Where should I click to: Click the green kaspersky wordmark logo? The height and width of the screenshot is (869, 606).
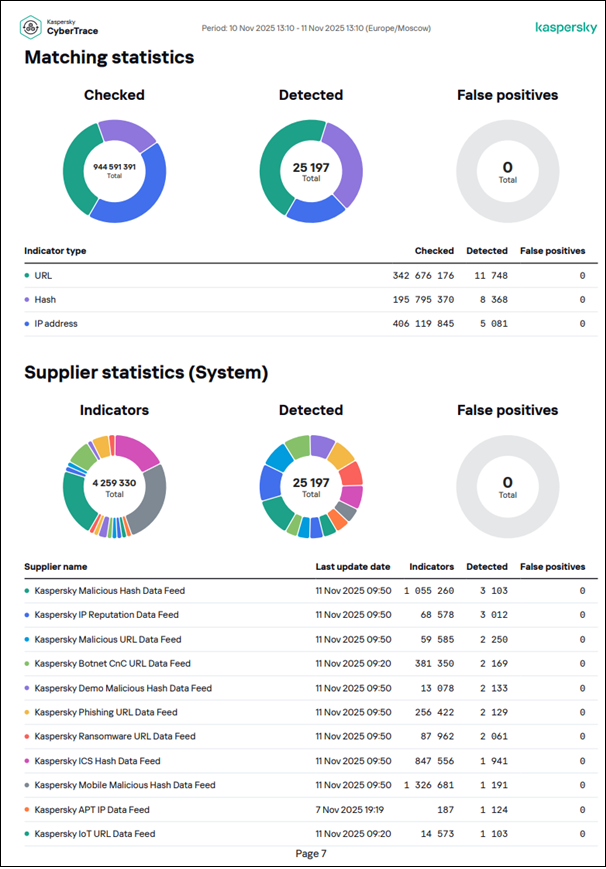click(x=566, y=28)
